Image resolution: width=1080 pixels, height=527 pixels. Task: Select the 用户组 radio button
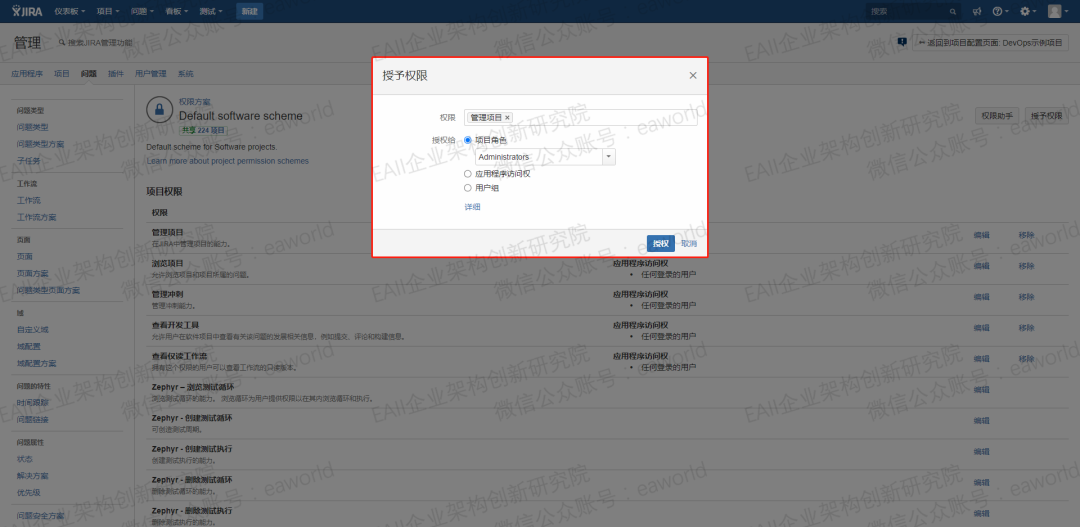[468, 187]
